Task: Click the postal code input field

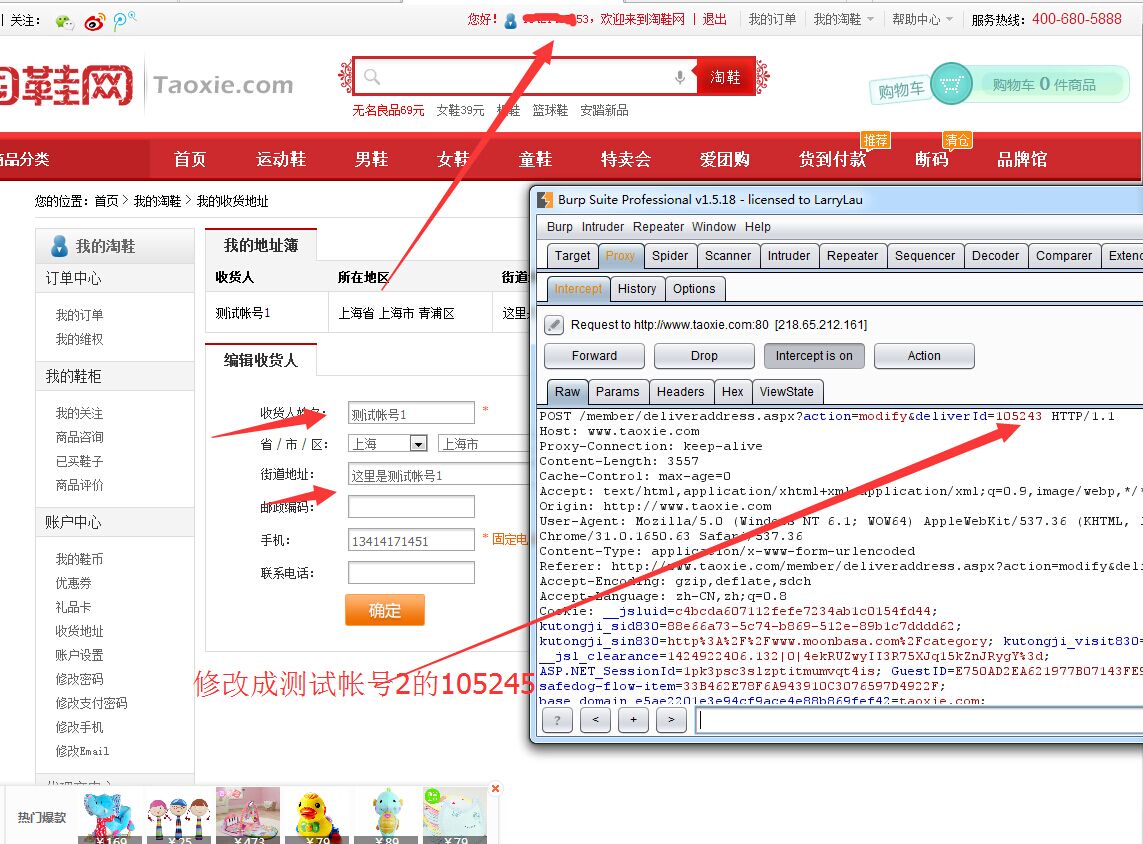Action: [x=411, y=507]
